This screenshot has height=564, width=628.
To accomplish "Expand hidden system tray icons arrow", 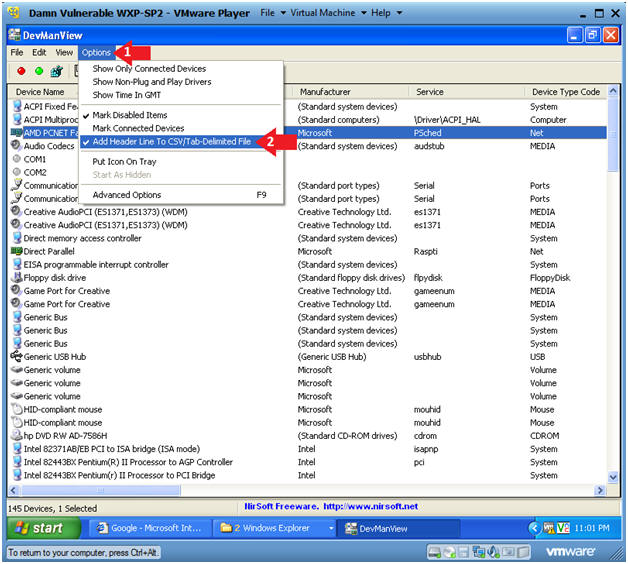I will tap(534, 528).
